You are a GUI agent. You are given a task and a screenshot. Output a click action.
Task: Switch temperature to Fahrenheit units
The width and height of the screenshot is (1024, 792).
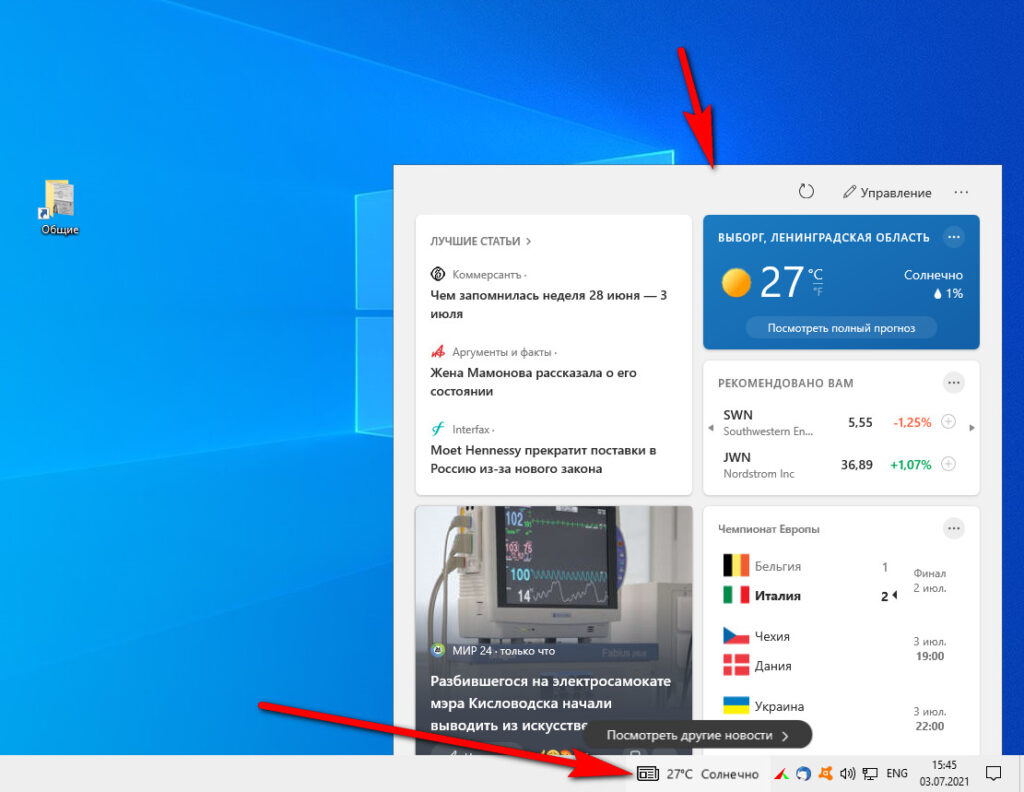click(x=817, y=292)
